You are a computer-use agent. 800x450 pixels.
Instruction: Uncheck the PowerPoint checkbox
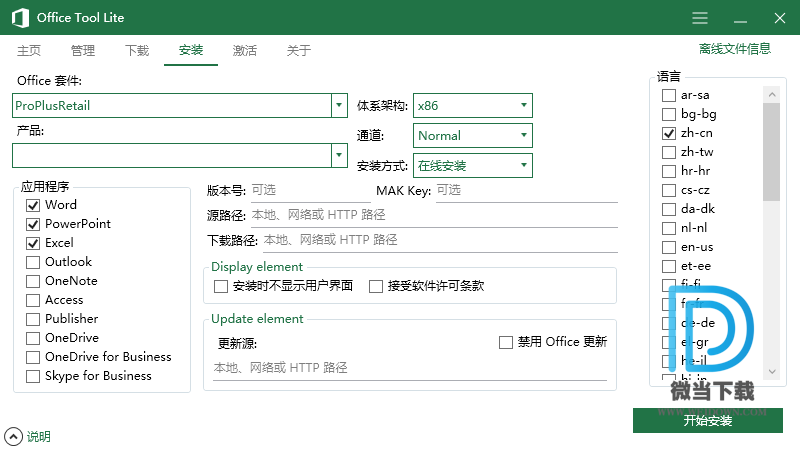33,224
